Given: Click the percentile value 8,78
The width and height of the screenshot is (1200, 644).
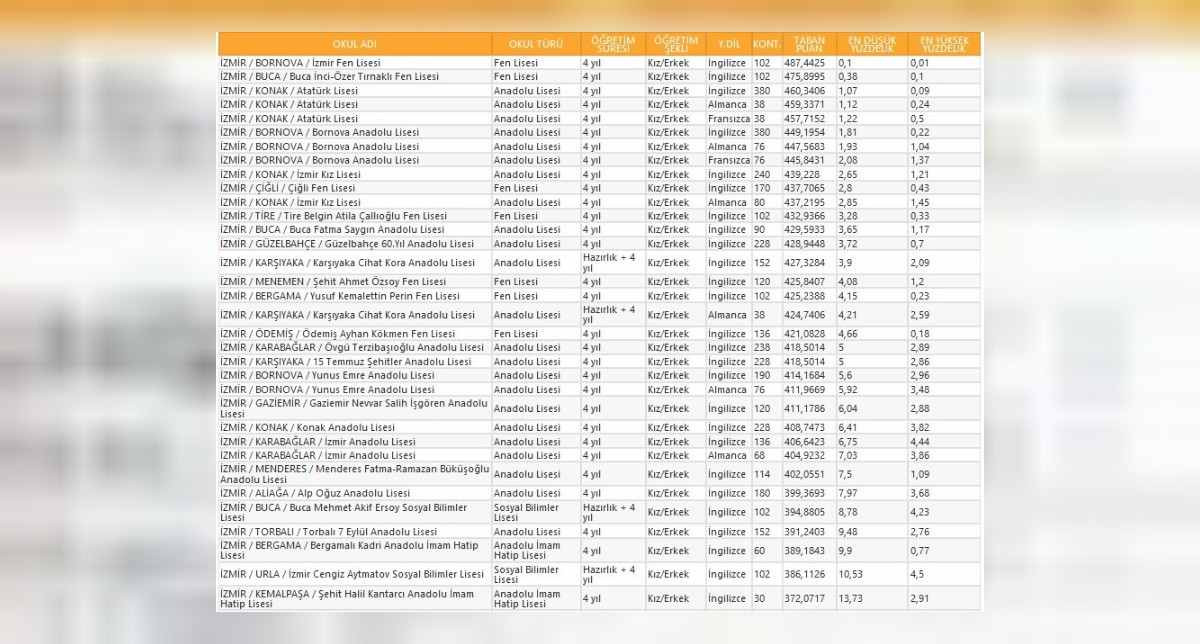Looking at the screenshot, I should click(x=848, y=513).
